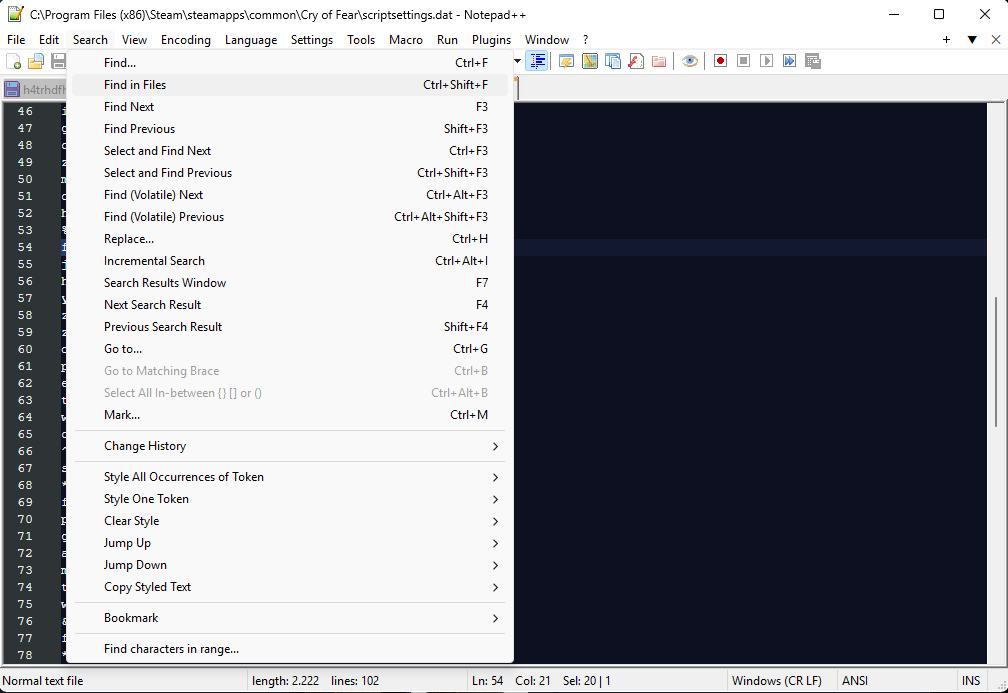Image resolution: width=1008 pixels, height=693 pixels.
Task: Start macro recording with the red dot icon
Action: tap(721, 61)
